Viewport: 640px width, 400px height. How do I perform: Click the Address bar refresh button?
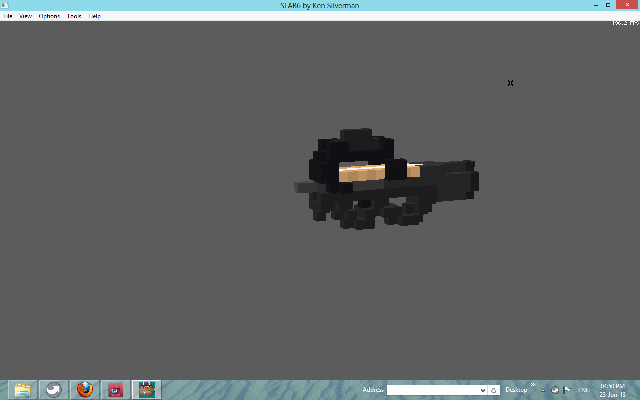click(493, 390)
